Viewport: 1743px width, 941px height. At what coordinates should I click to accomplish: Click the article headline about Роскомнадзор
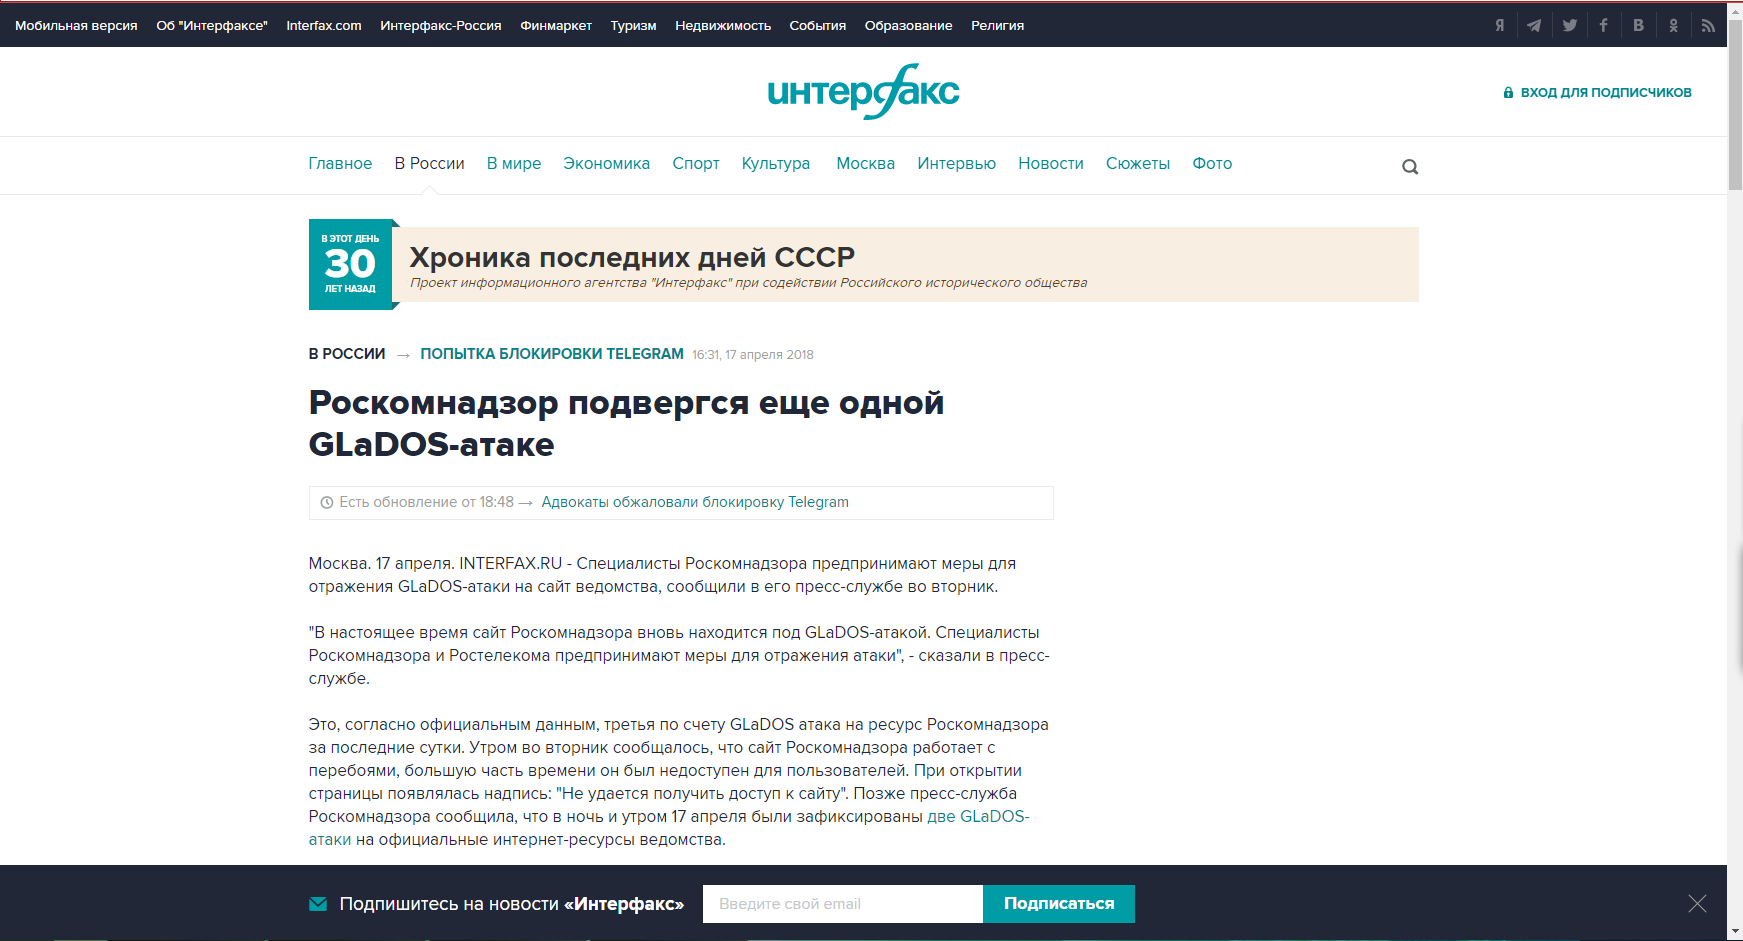[626, 423]
